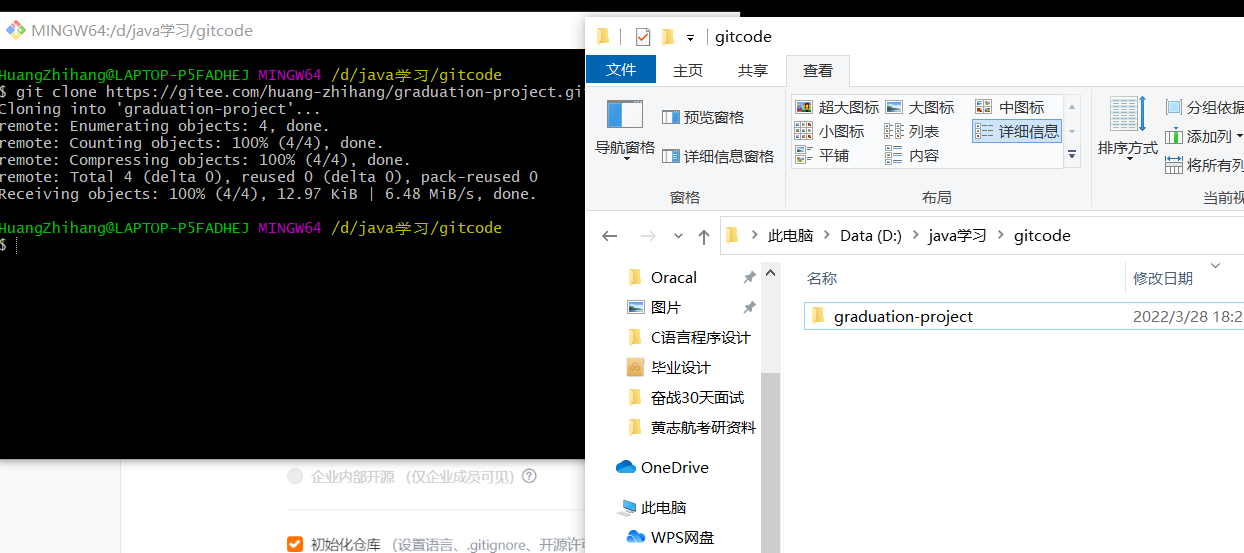
Task: Open the 分组依据 group-by option
Action: tap(1205, 107)
